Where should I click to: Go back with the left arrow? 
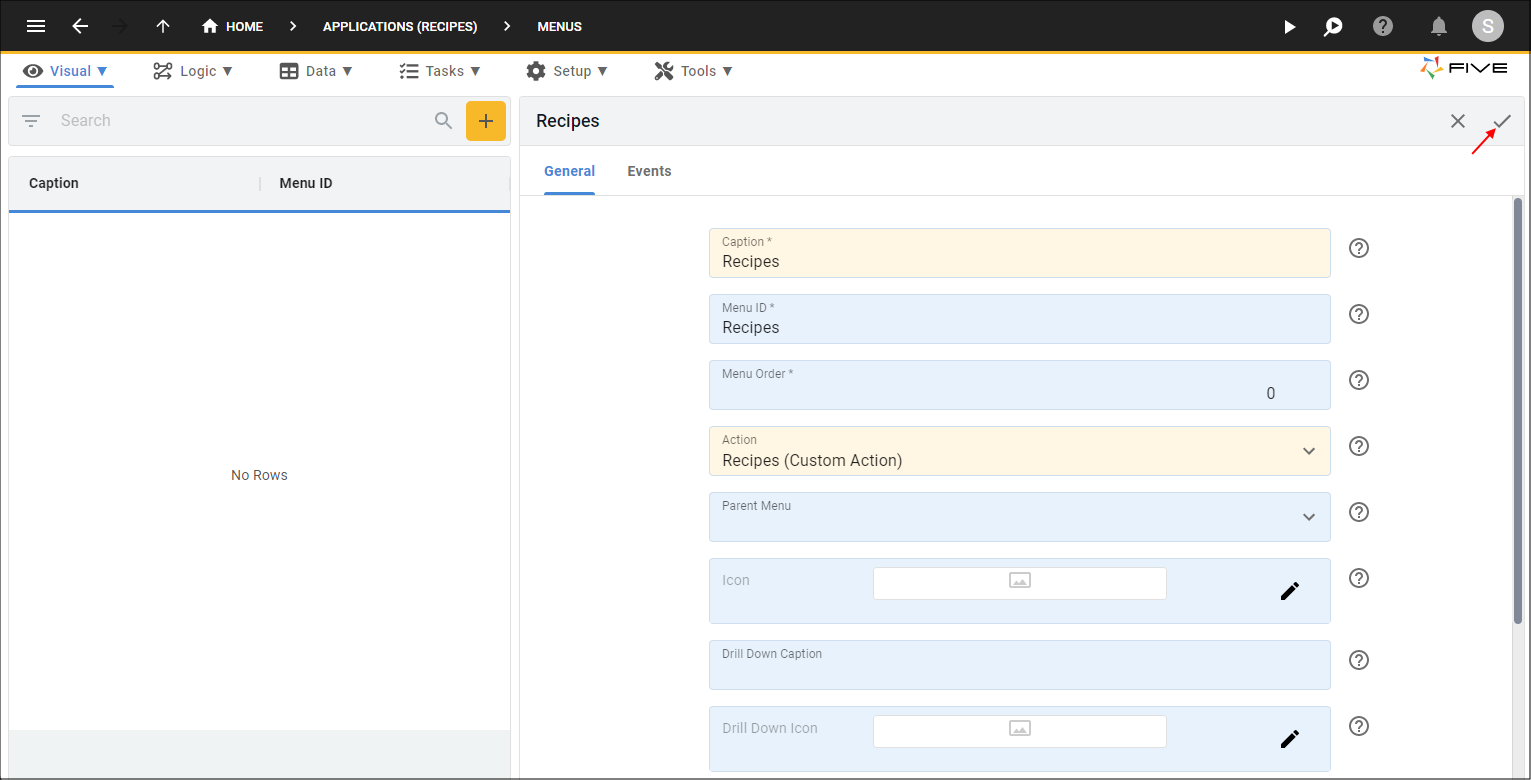point(80,26)
